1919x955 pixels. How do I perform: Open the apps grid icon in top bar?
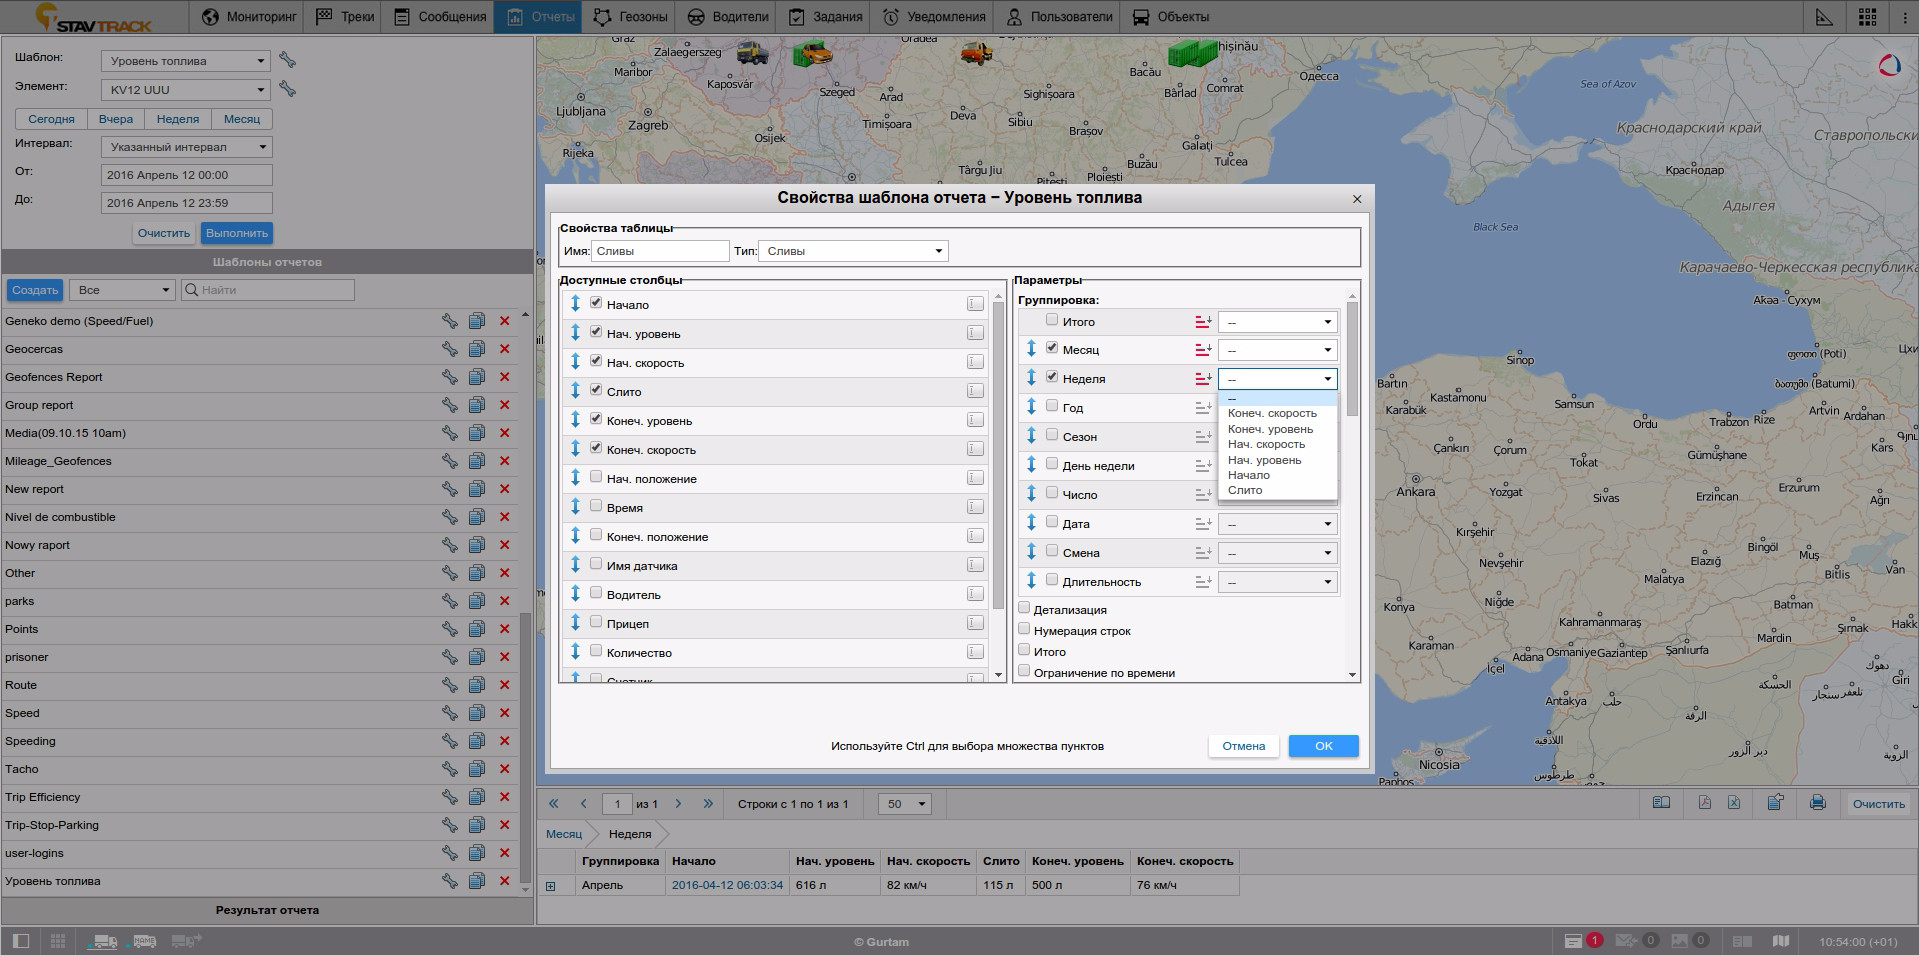point(1866,17)
